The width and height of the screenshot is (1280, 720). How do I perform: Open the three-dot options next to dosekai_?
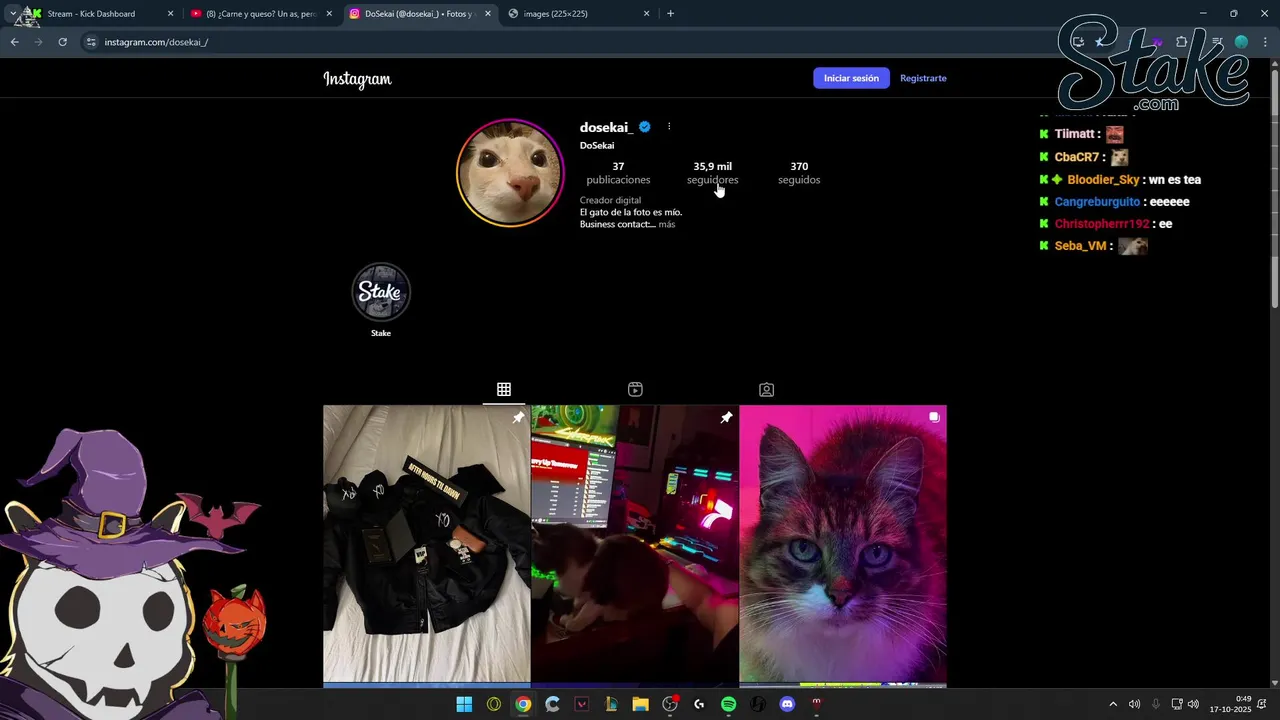(x=669, y=127)
